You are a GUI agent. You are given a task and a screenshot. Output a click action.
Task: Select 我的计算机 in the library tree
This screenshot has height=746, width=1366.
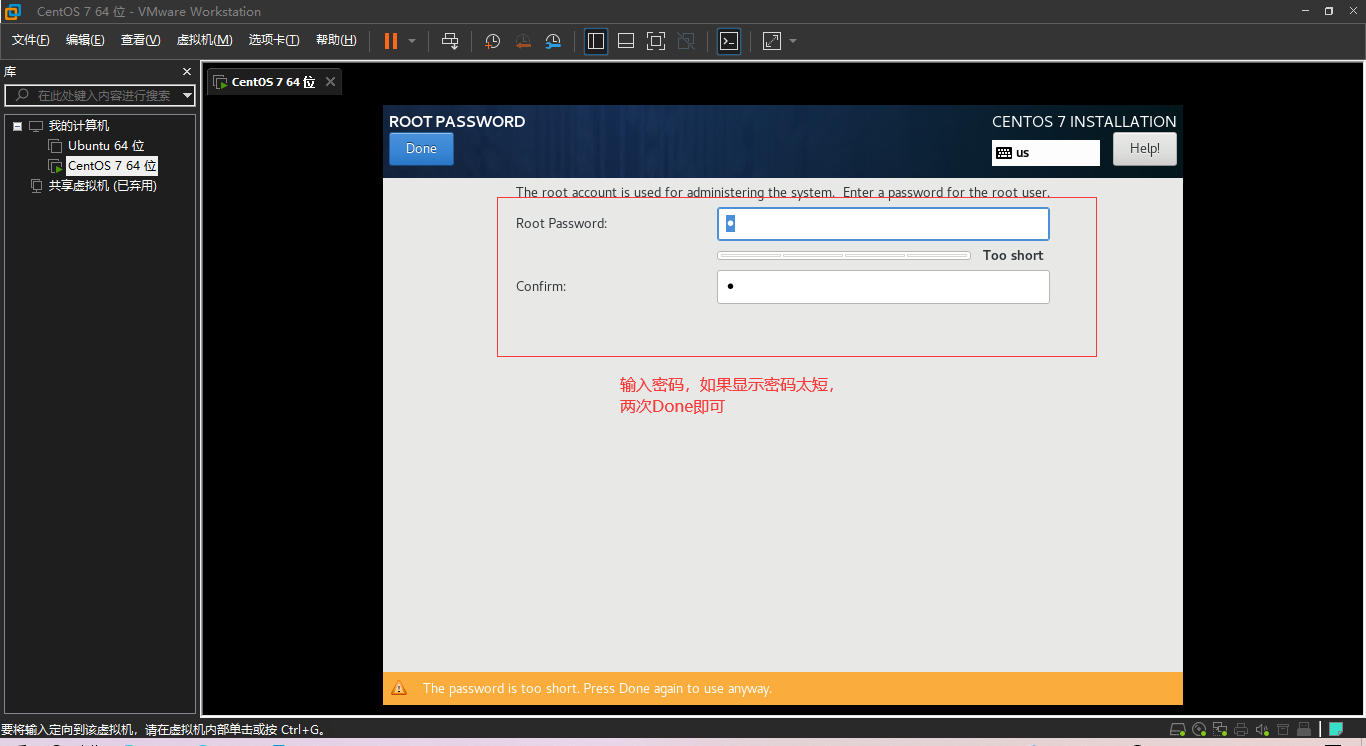pyautogui.click(x=79, y=126)
